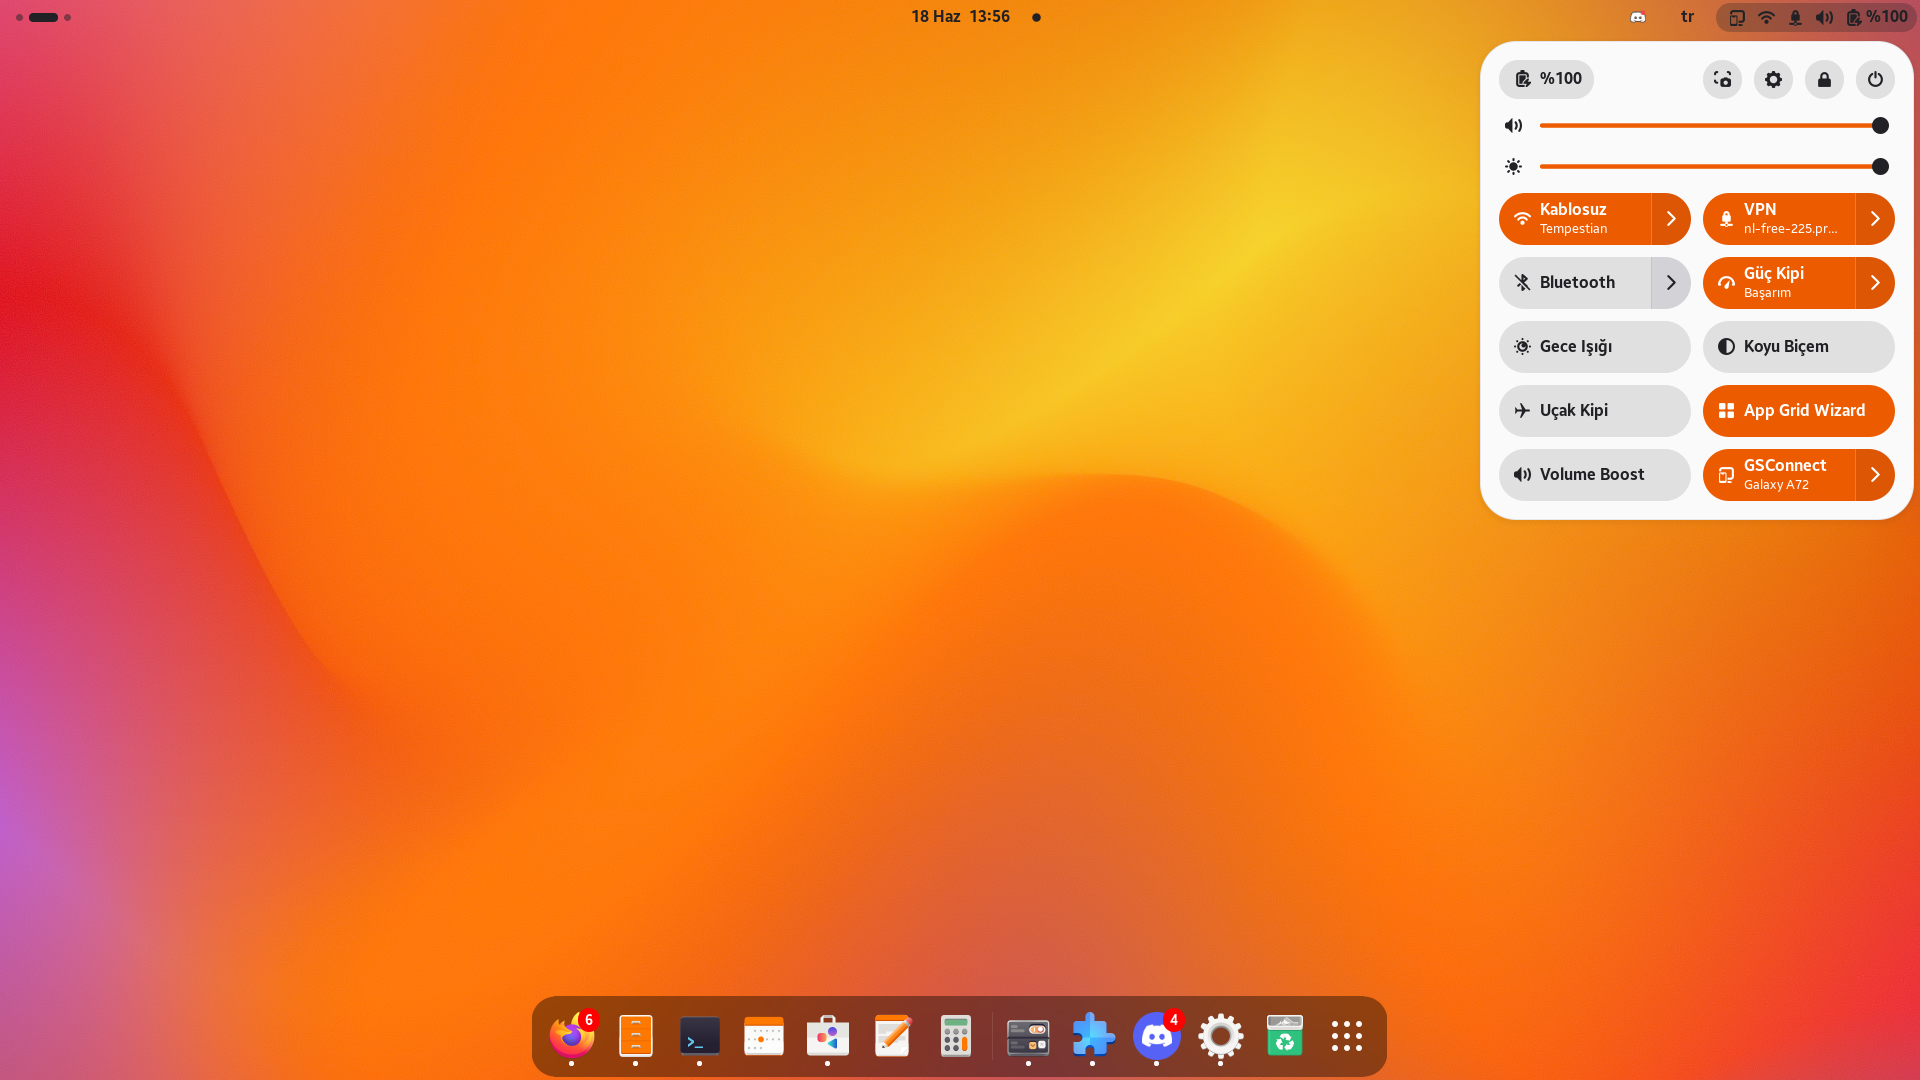The height and width of the screenshot is (1080, 1920).
Task: Toggle Uçak Kipi airplane mode
Action: [x=1594, y=410]
